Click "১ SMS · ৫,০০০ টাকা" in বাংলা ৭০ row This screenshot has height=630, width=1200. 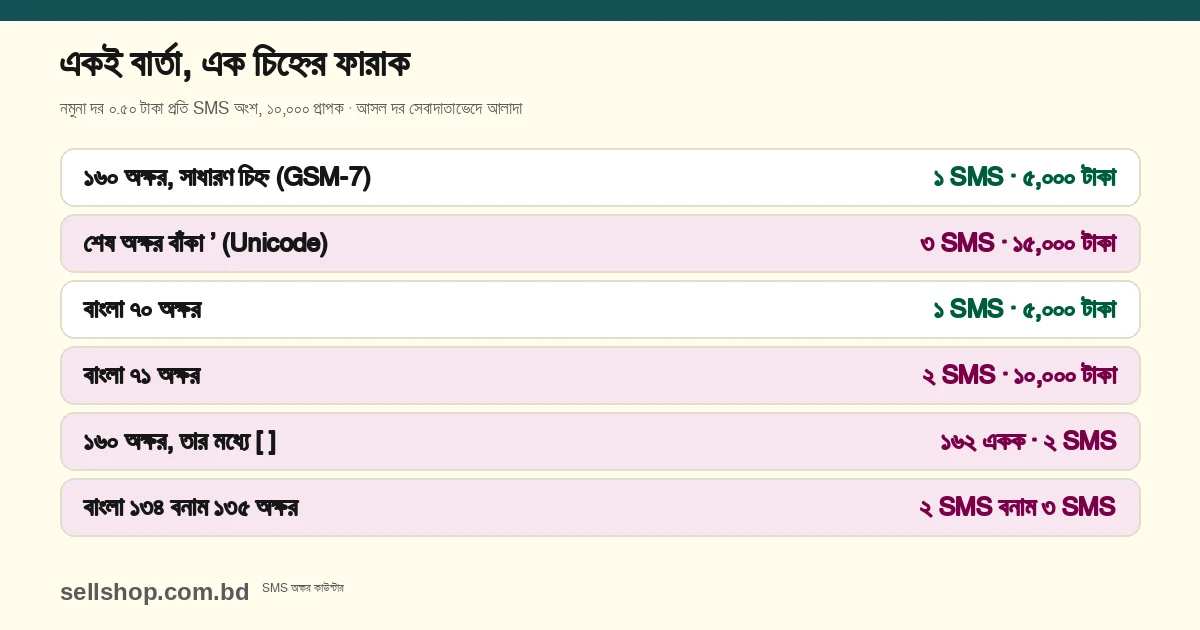1024,310
